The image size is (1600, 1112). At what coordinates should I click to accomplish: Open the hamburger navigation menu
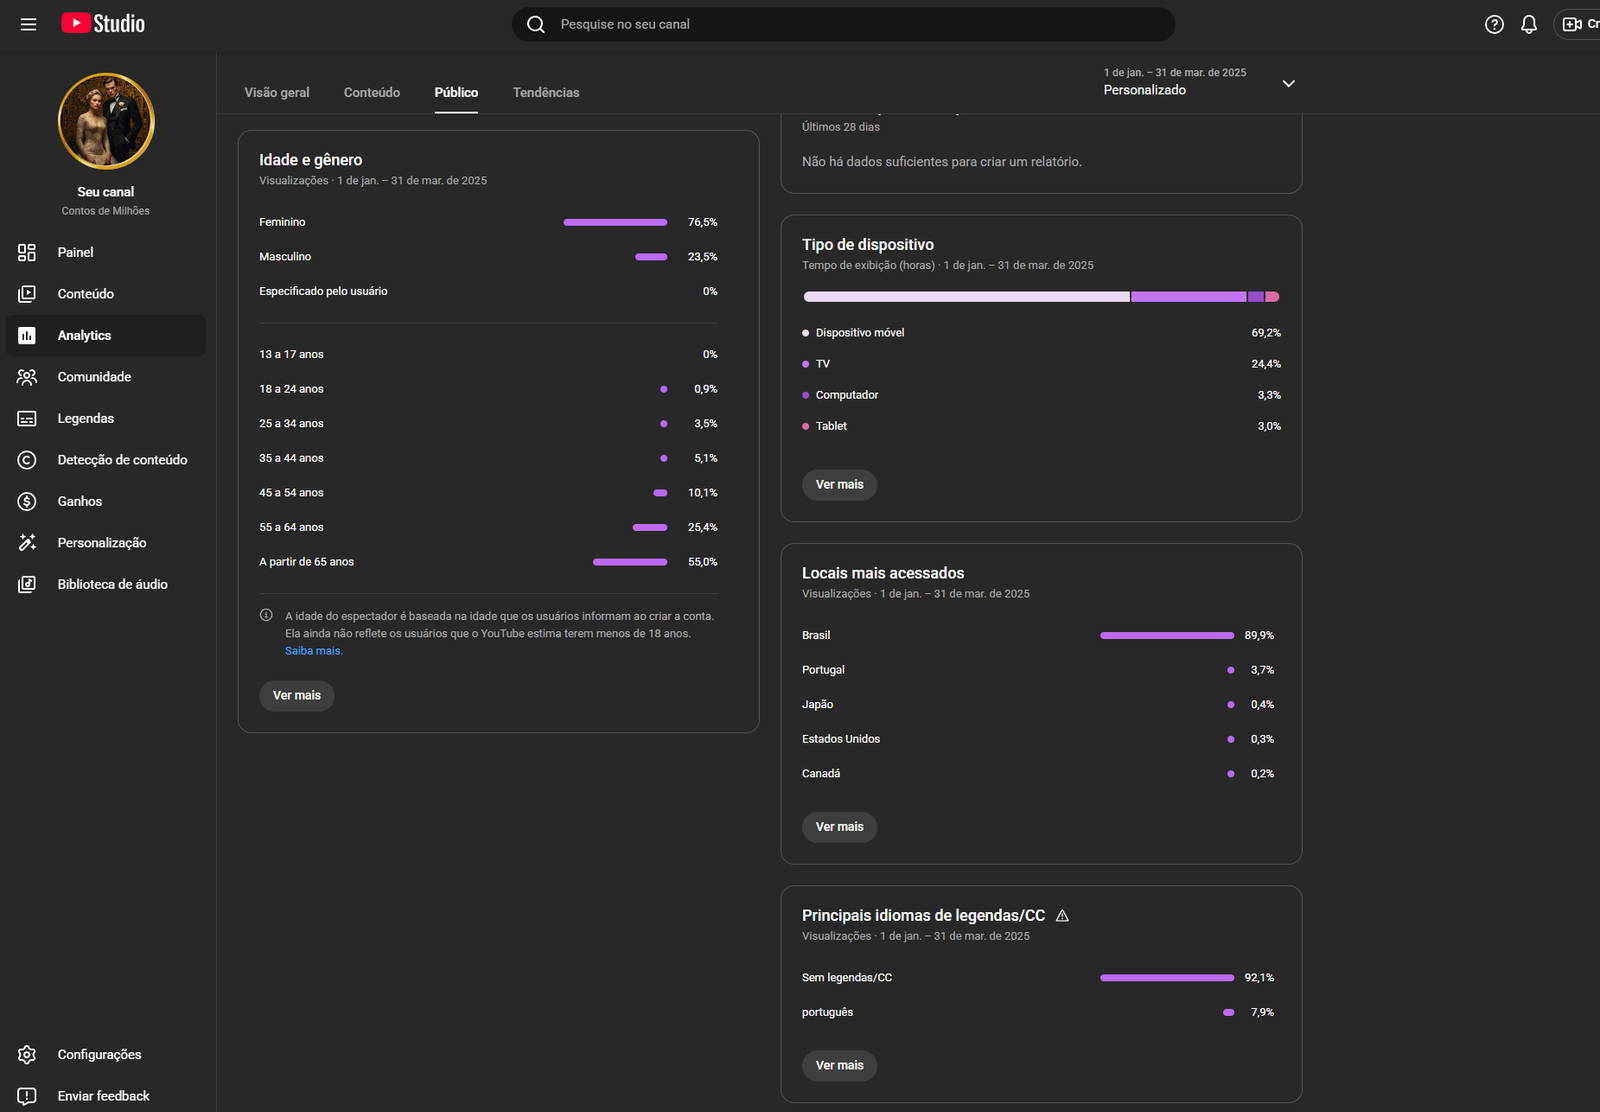point(28,24)
